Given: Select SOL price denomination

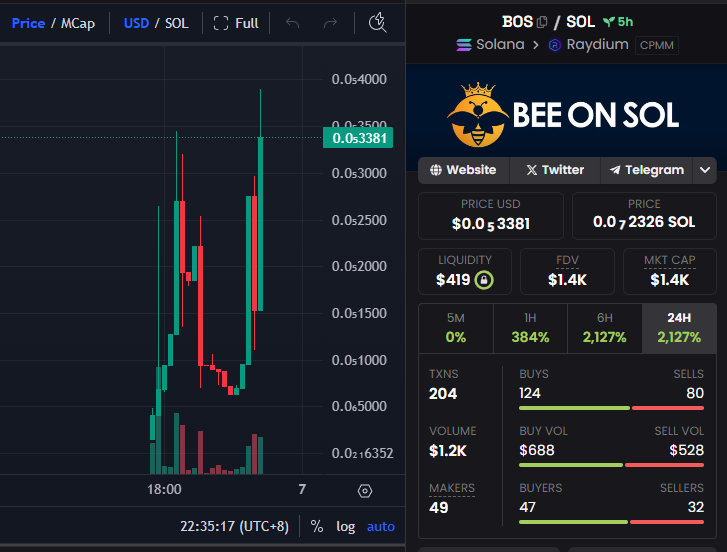Looking at the screenshot, I should pos(177,23).
